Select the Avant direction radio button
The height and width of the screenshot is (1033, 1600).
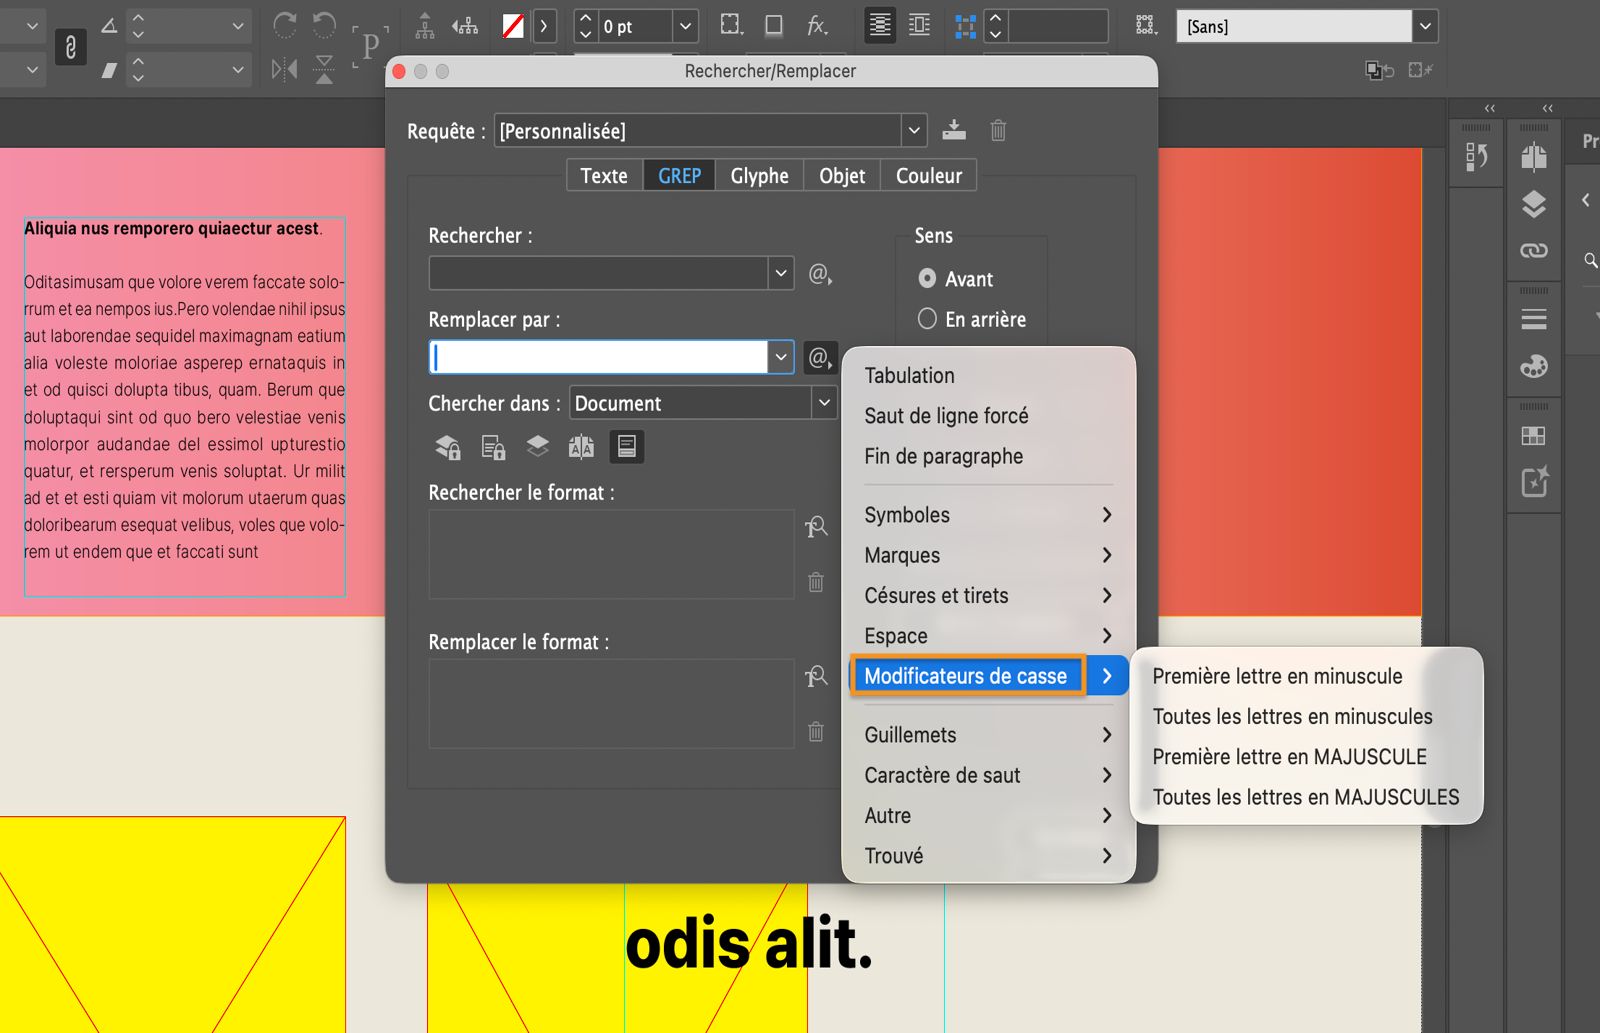927,278
